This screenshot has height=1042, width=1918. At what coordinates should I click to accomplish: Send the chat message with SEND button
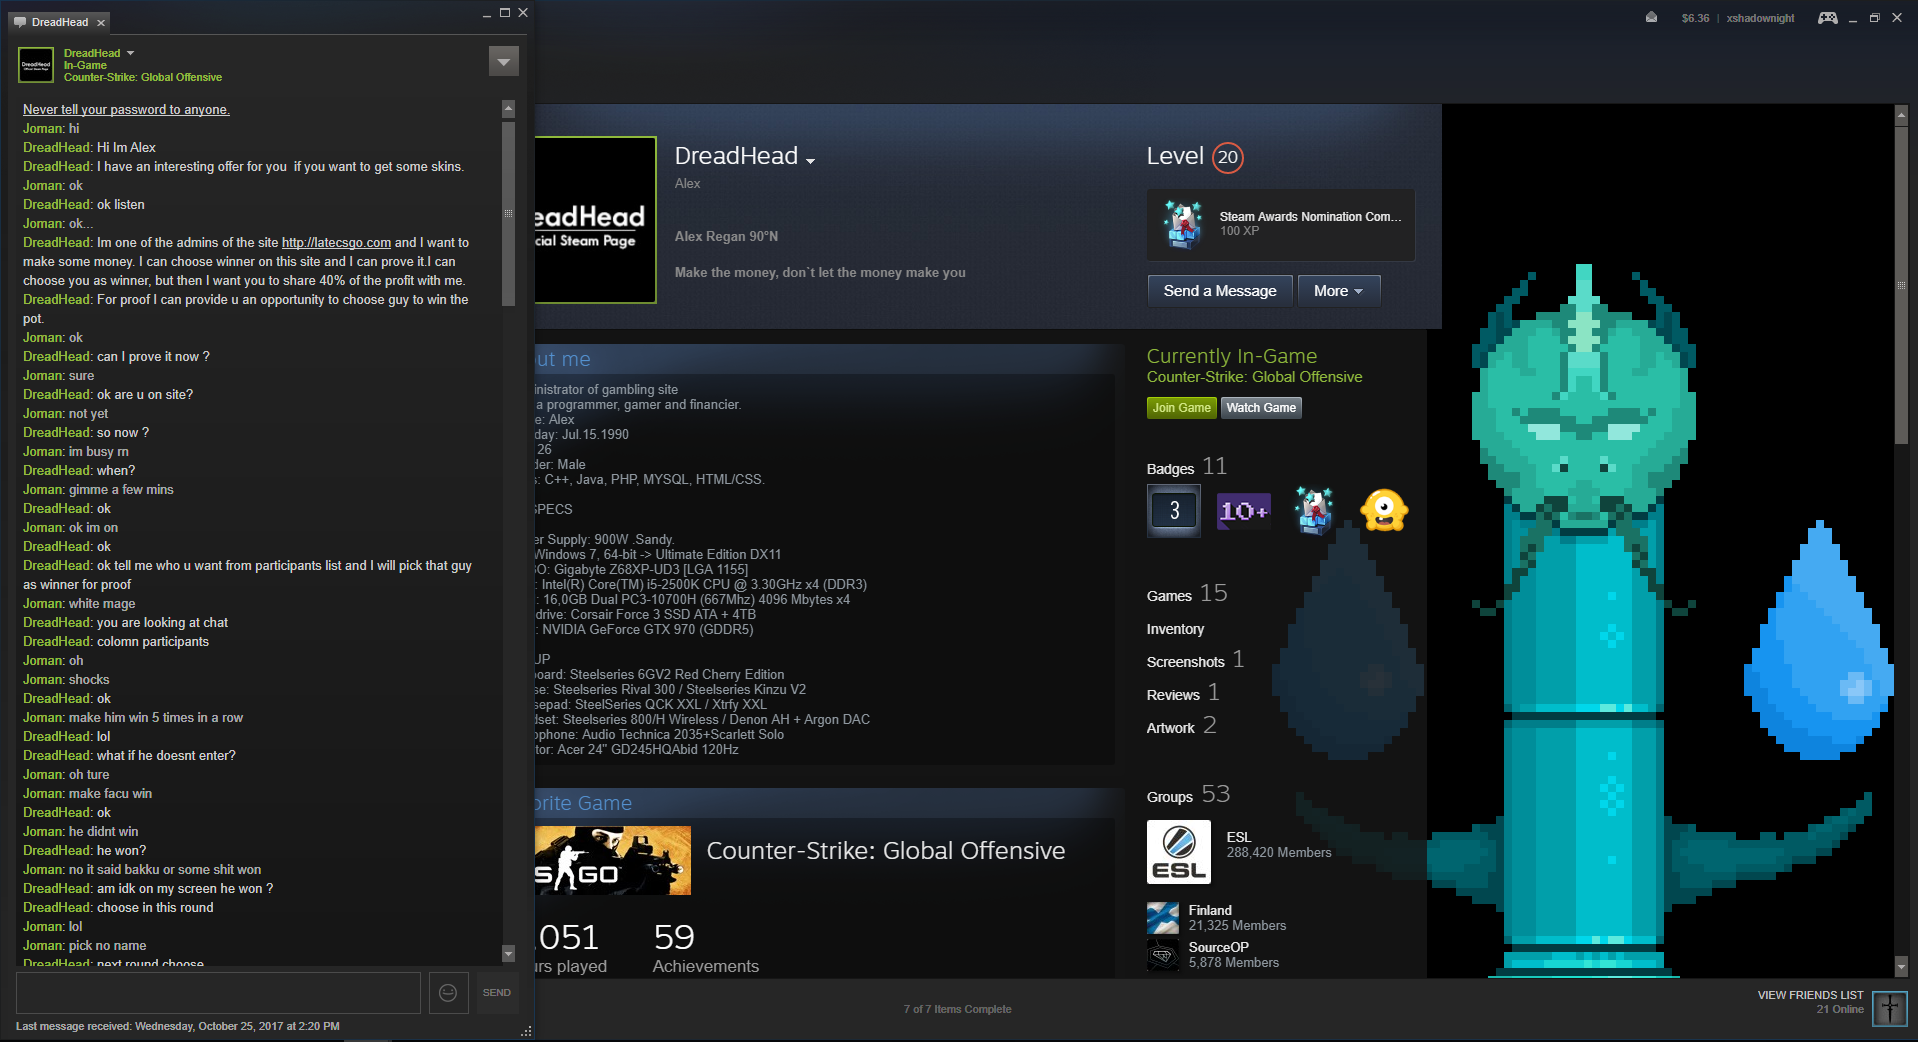(x=497, y=992)
